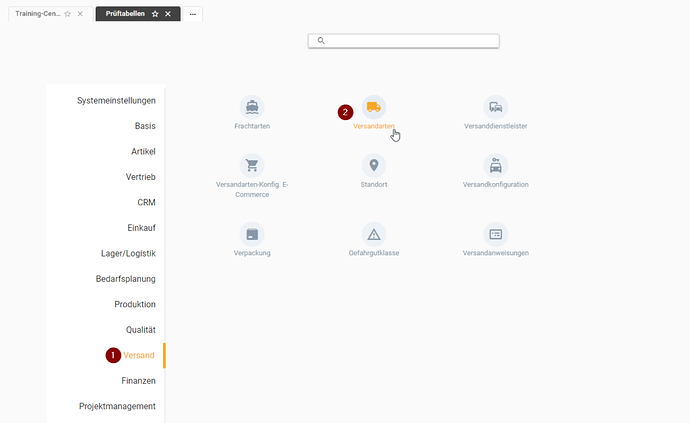Close the Training-Center tab

(x=80, y=14)
